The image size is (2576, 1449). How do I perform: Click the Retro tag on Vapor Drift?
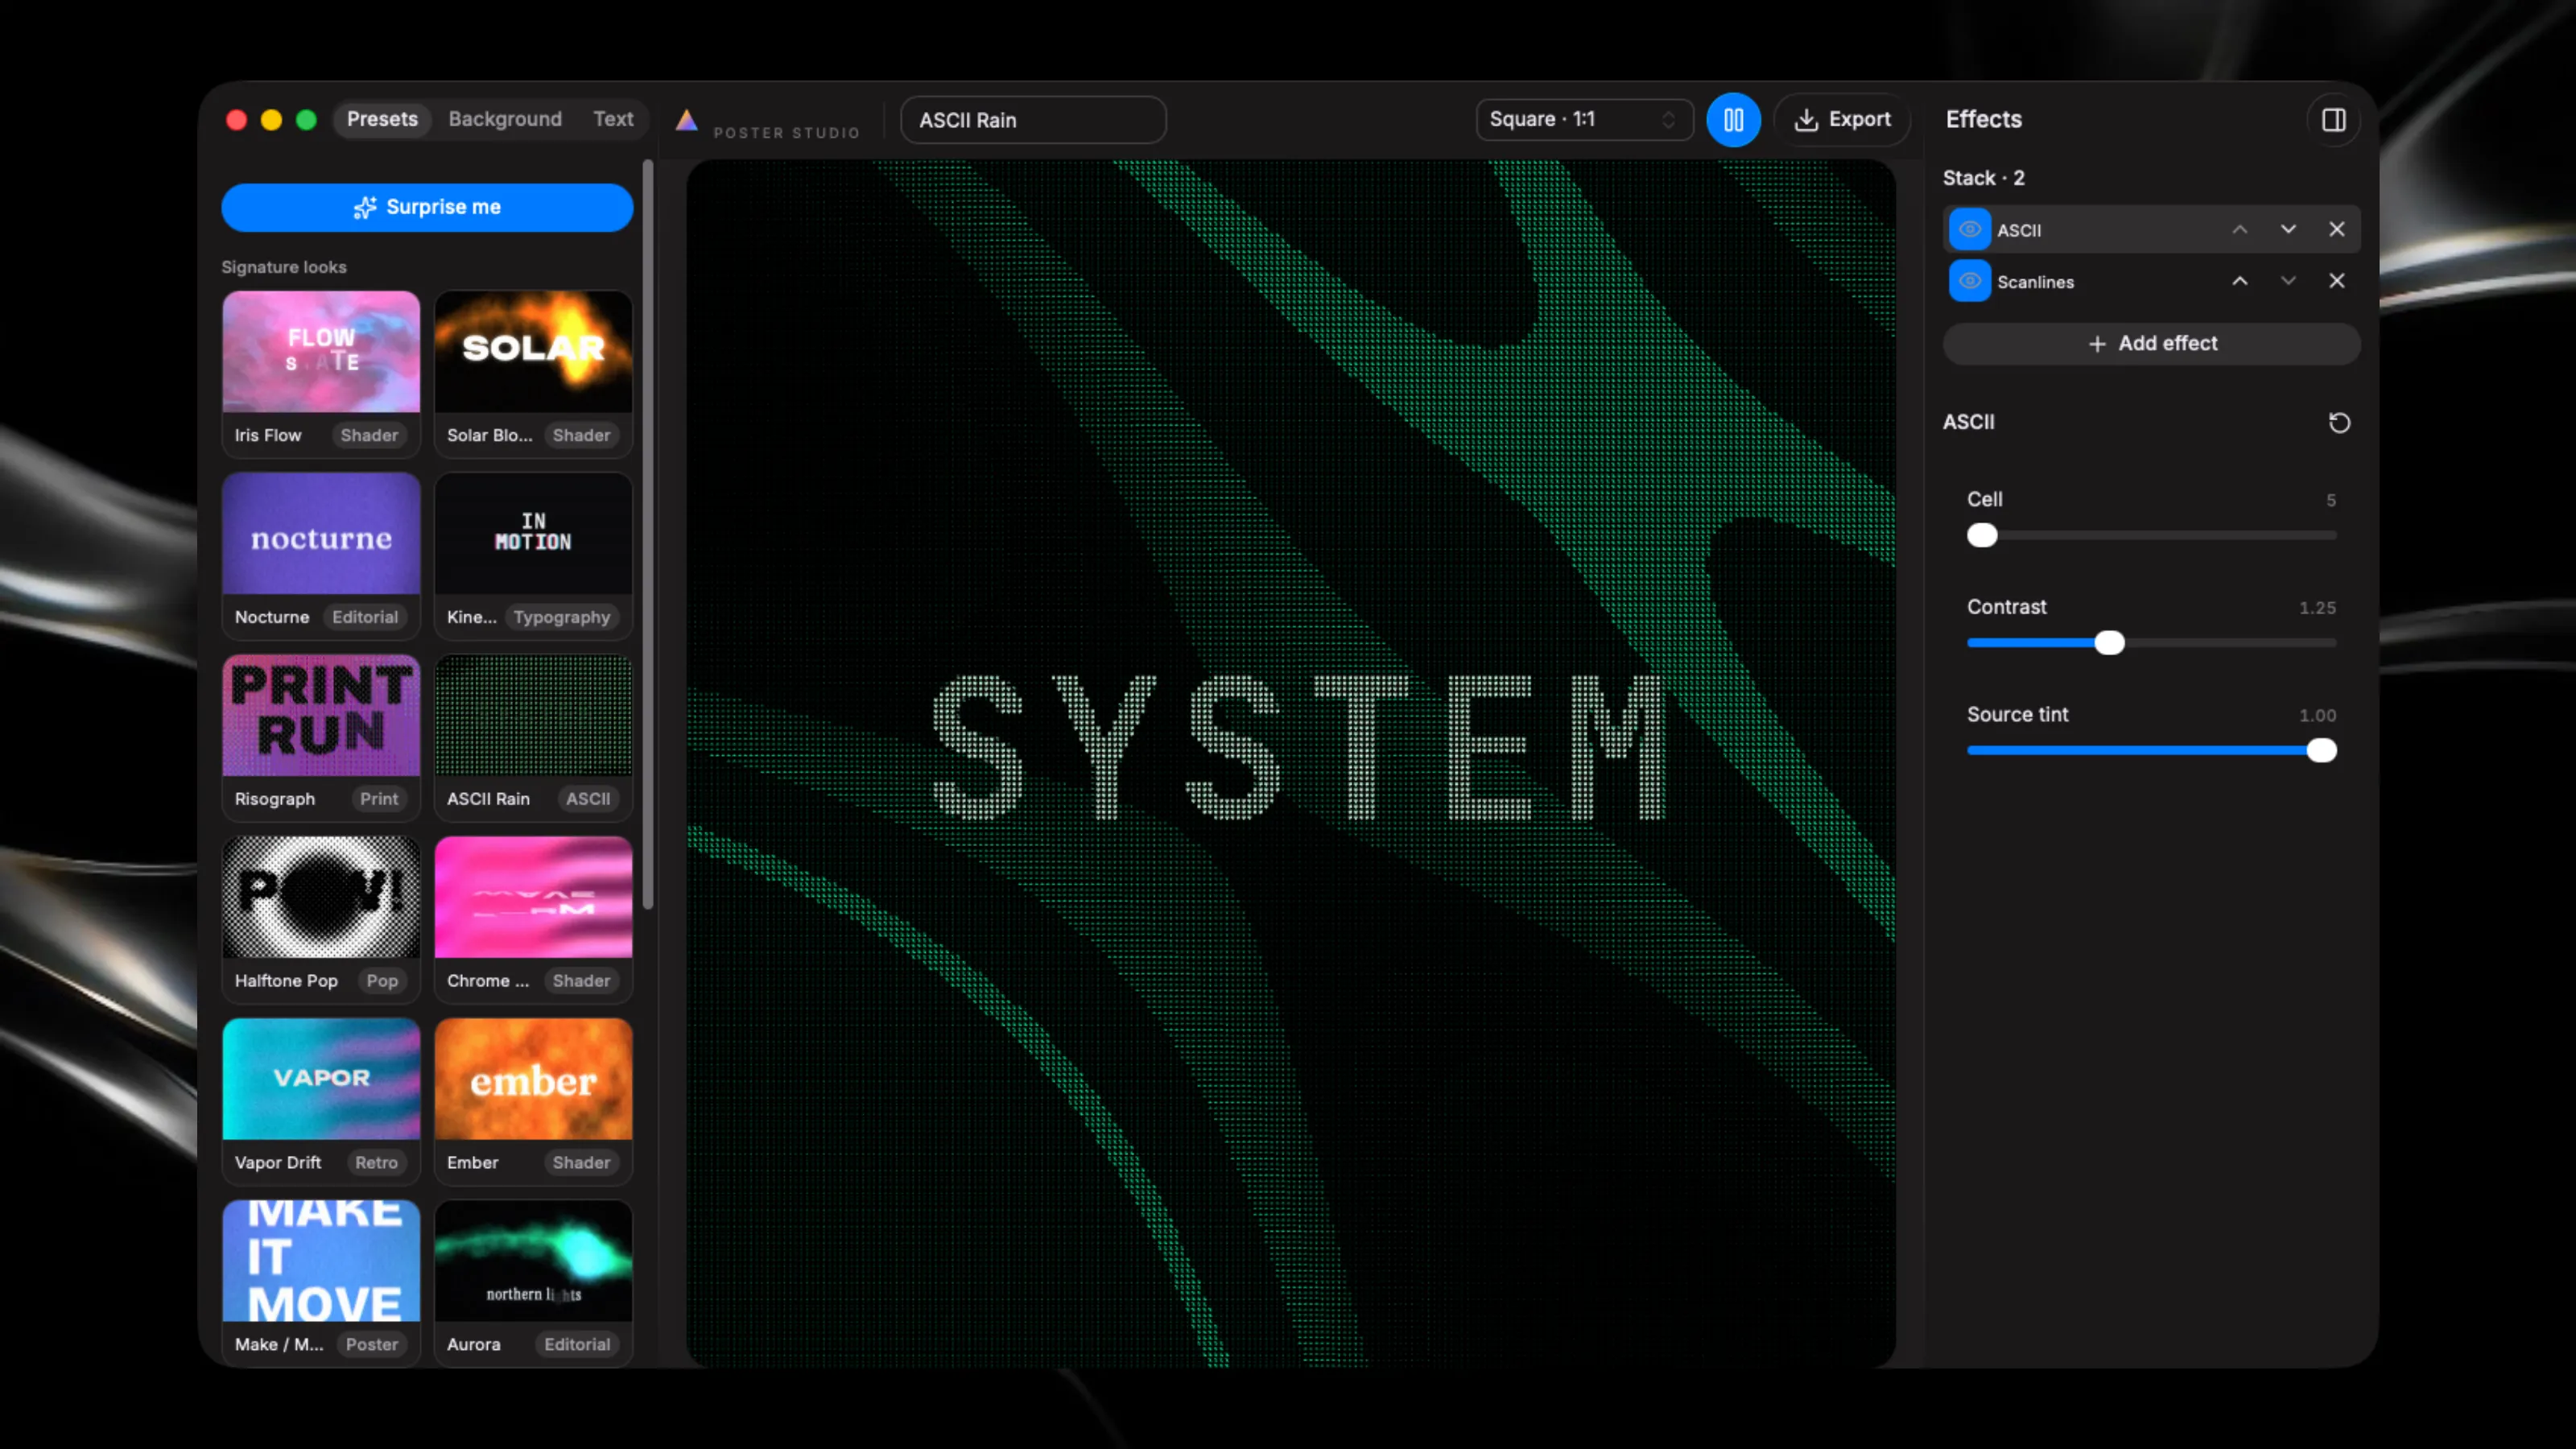coord(376,1164)
